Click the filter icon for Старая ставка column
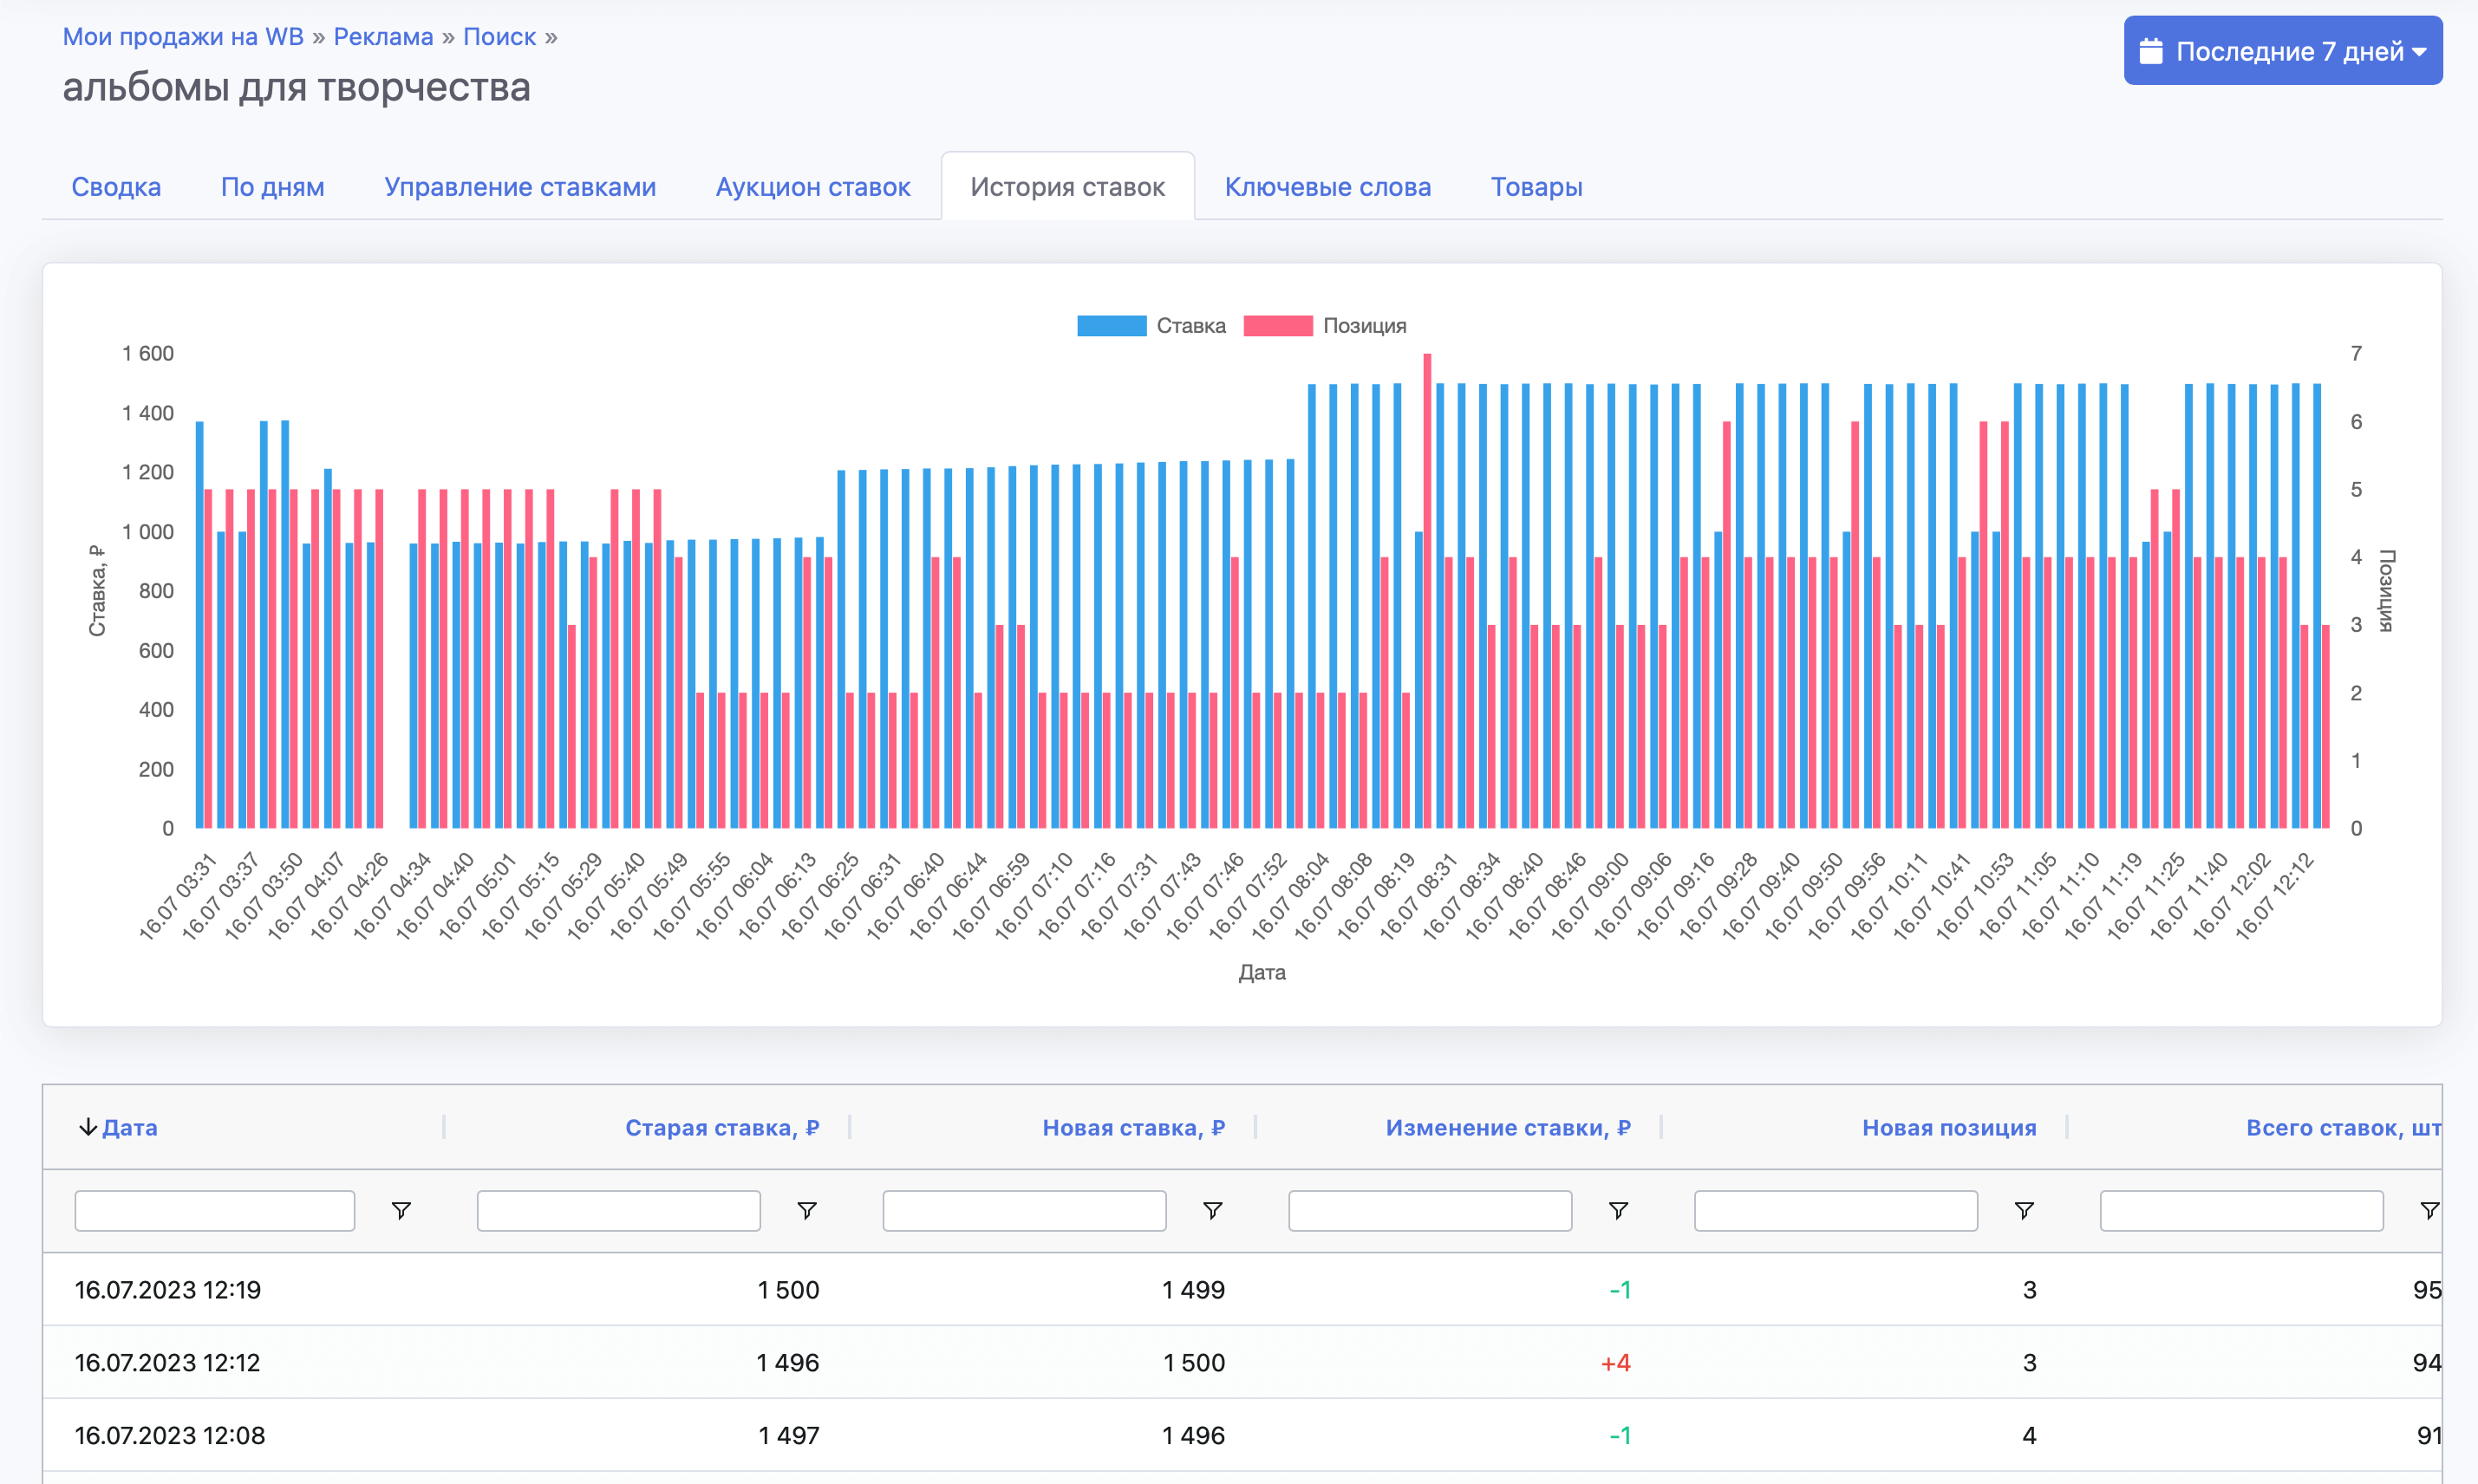2478x1484 pixels. [x=807, y=1211]
